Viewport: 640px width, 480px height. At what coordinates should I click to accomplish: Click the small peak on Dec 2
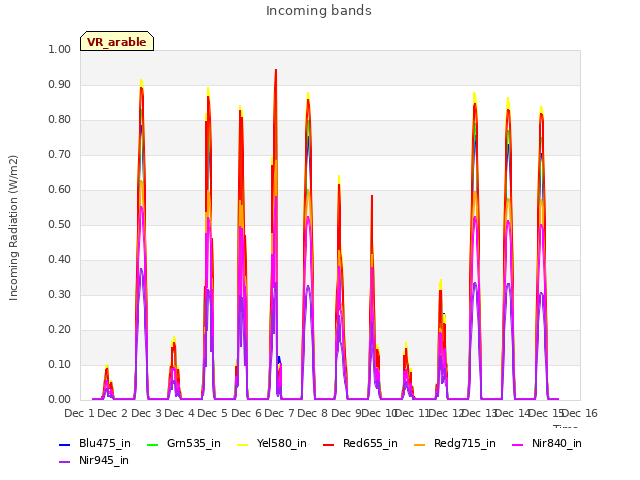(107, 366)
